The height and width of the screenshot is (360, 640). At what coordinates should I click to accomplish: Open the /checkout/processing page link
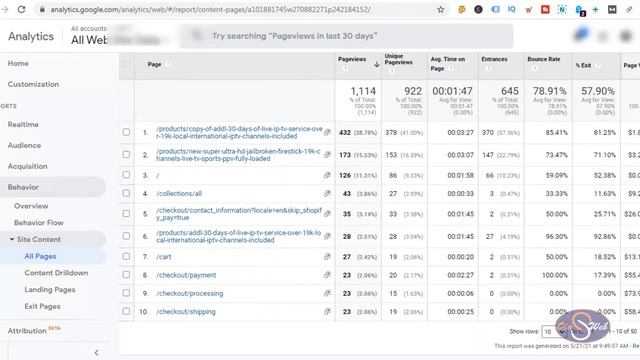click(190, 293)
